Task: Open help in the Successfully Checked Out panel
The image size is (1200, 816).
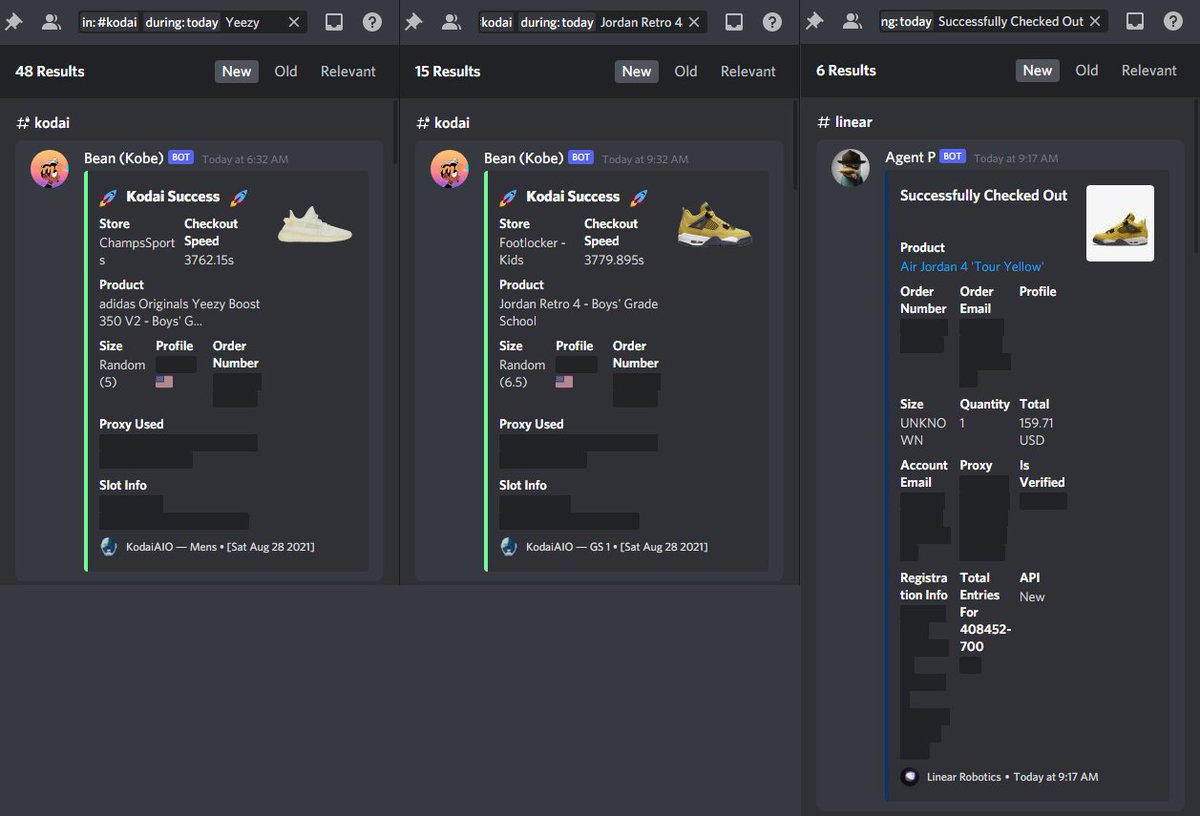Action: (1173, 21)
